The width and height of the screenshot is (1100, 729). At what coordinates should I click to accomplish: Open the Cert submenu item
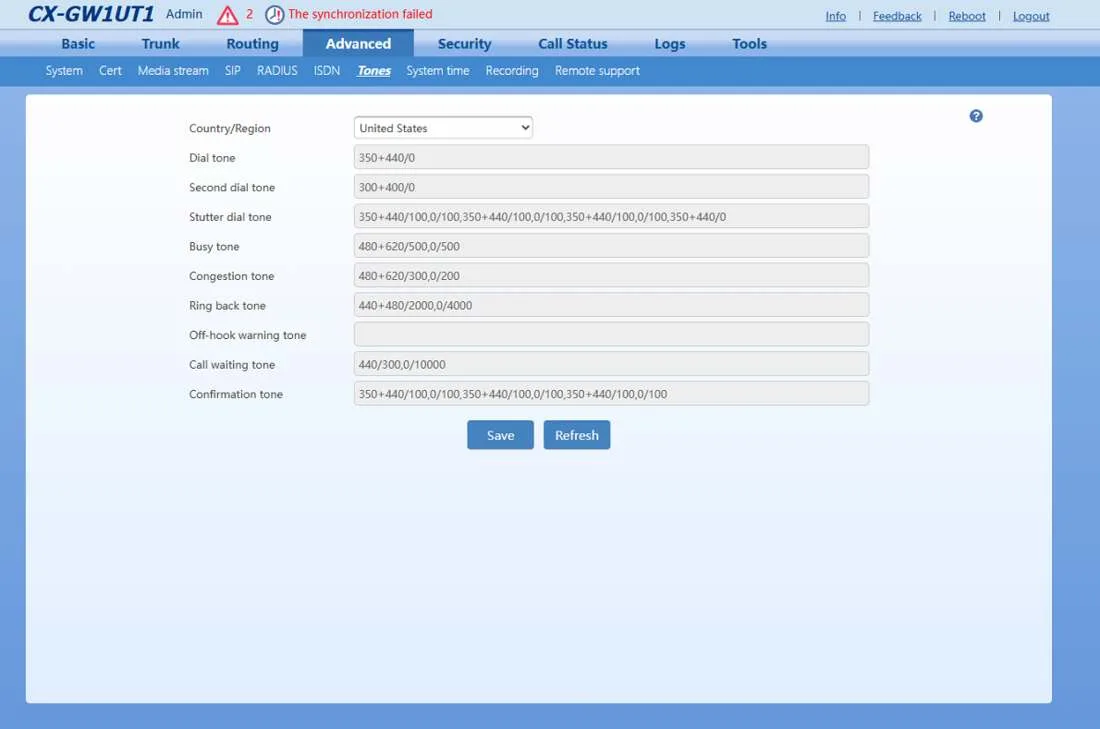110,71
